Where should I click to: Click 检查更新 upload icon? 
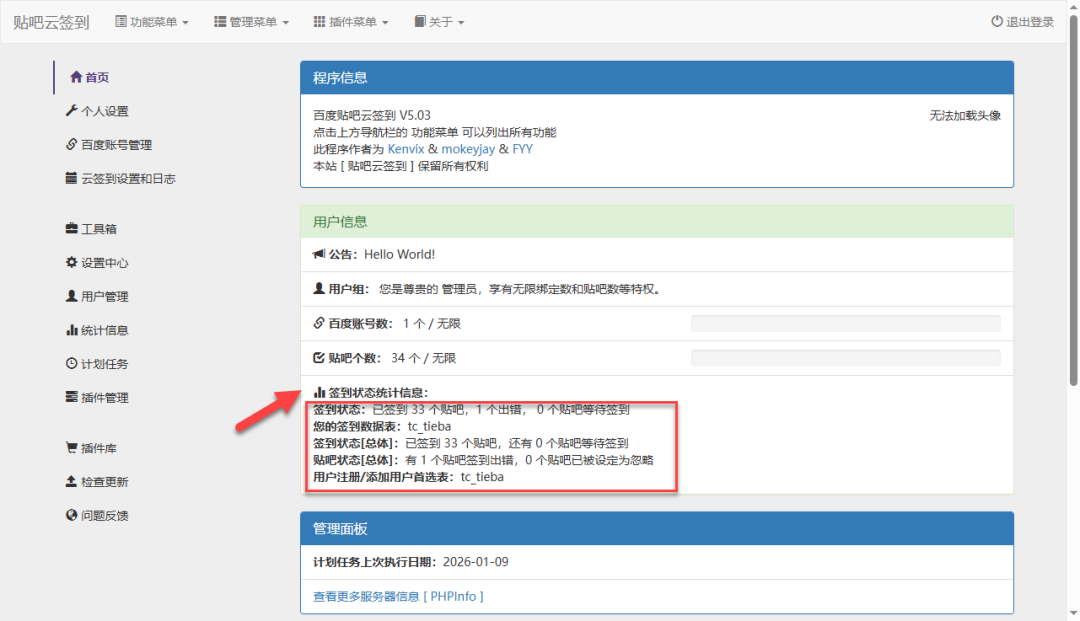click(71, 481)
